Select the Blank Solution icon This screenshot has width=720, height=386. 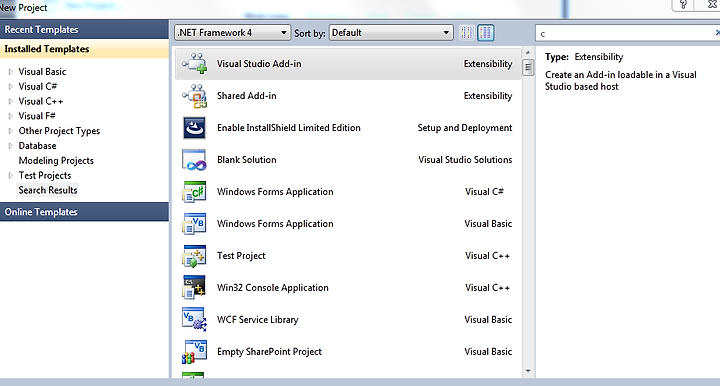(x=194, y=160)
